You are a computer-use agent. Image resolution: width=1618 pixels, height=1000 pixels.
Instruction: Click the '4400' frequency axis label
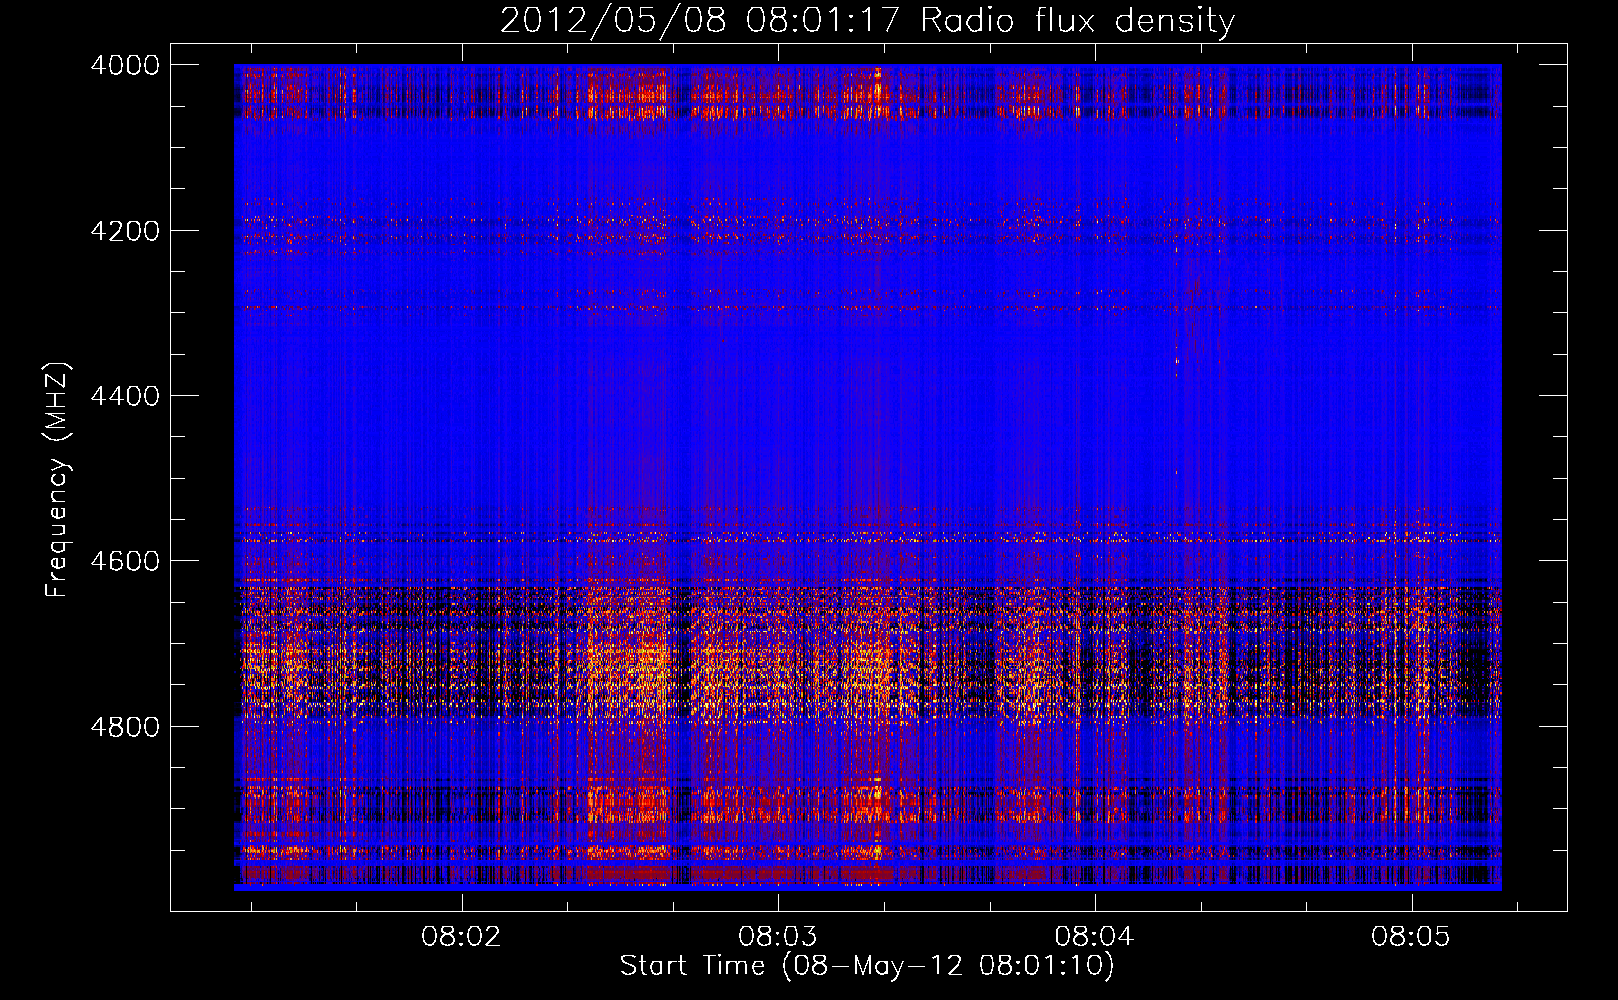pos(125,396)
